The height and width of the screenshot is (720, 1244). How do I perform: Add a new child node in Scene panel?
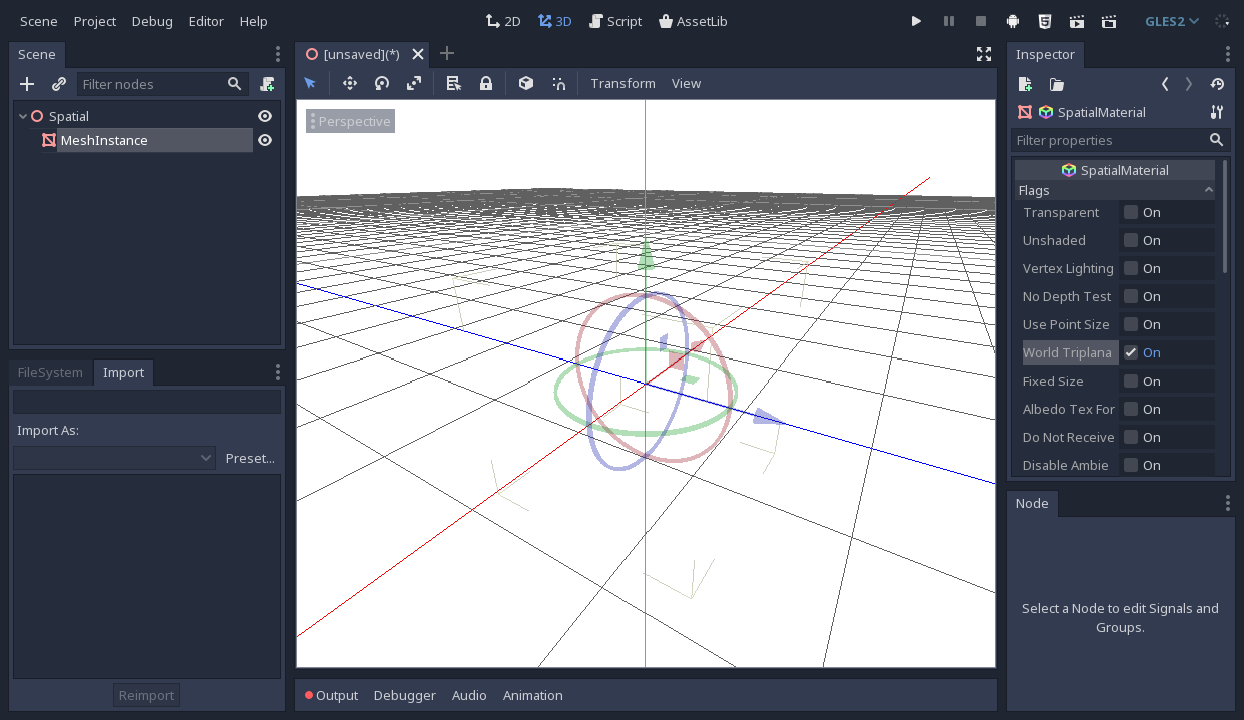[26, 84]
